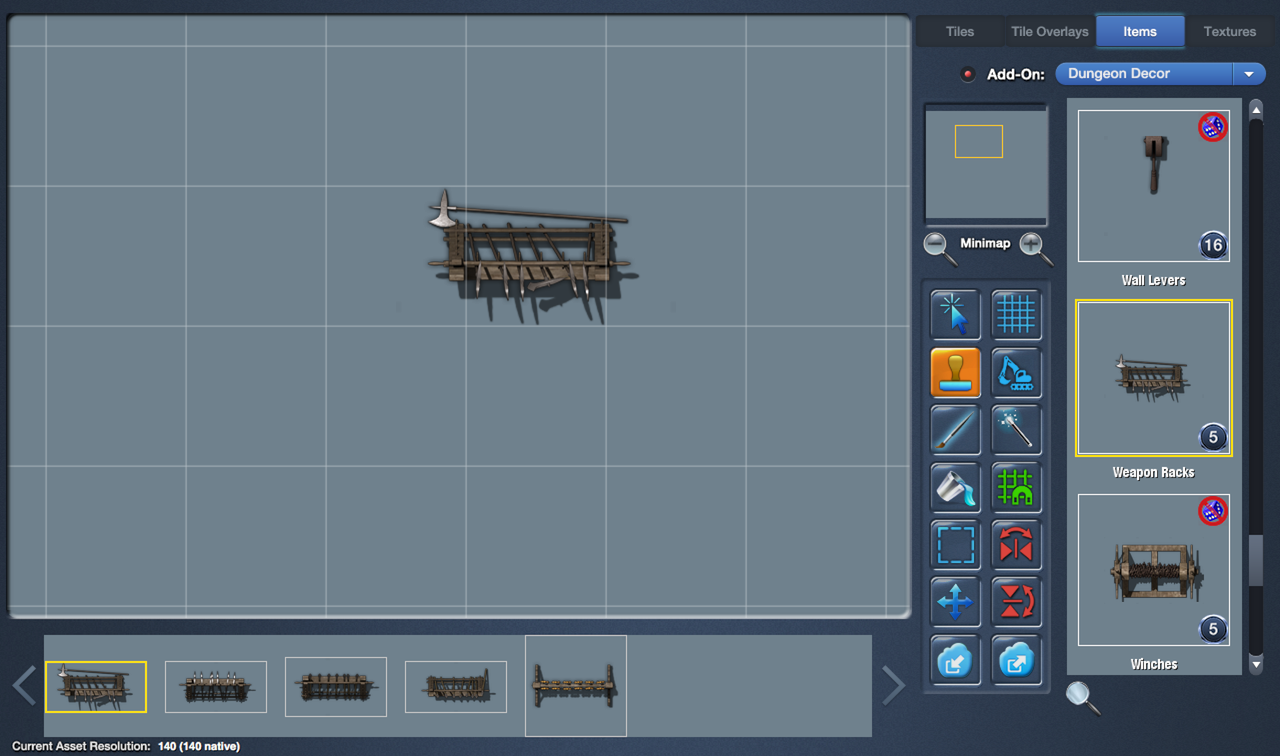Go to previous item variants with the left arrow

pyautogui.click(x=24, y=685)
